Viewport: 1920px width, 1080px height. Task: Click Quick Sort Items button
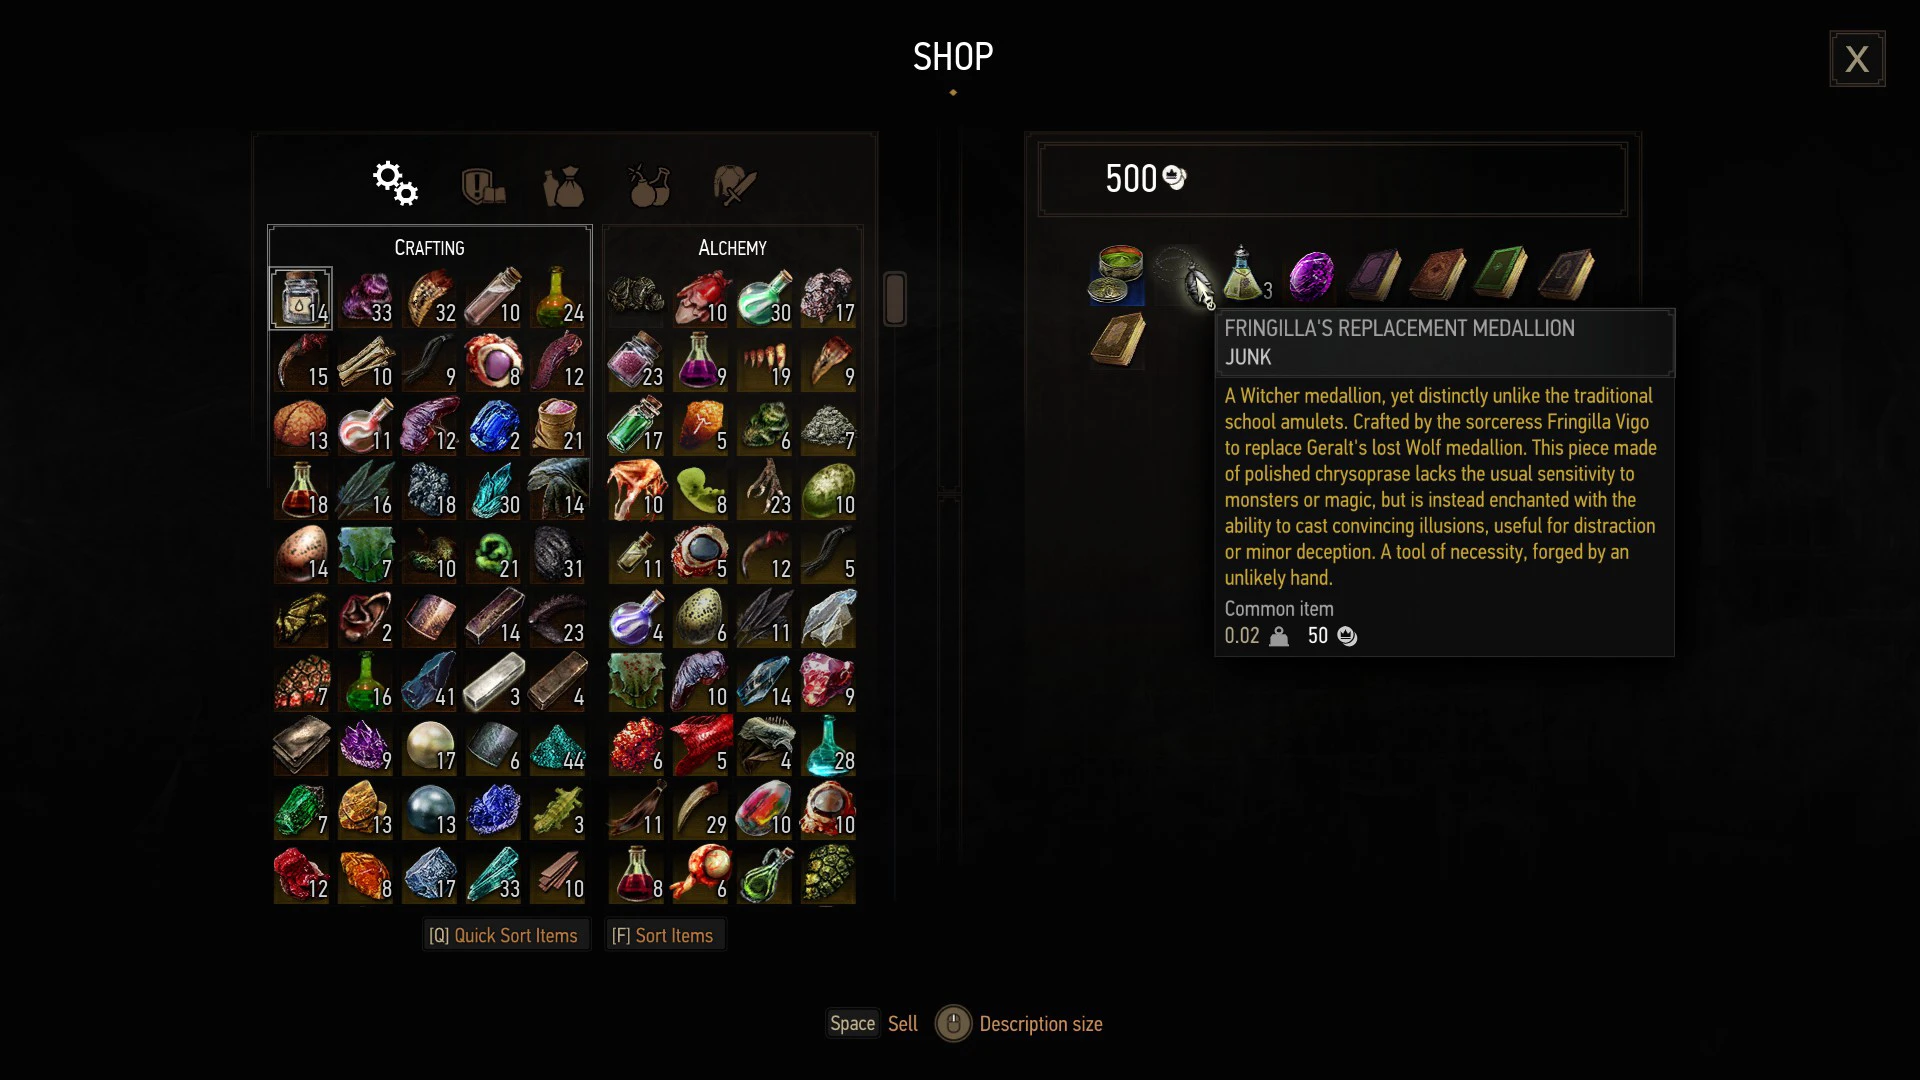pos(504,936)
